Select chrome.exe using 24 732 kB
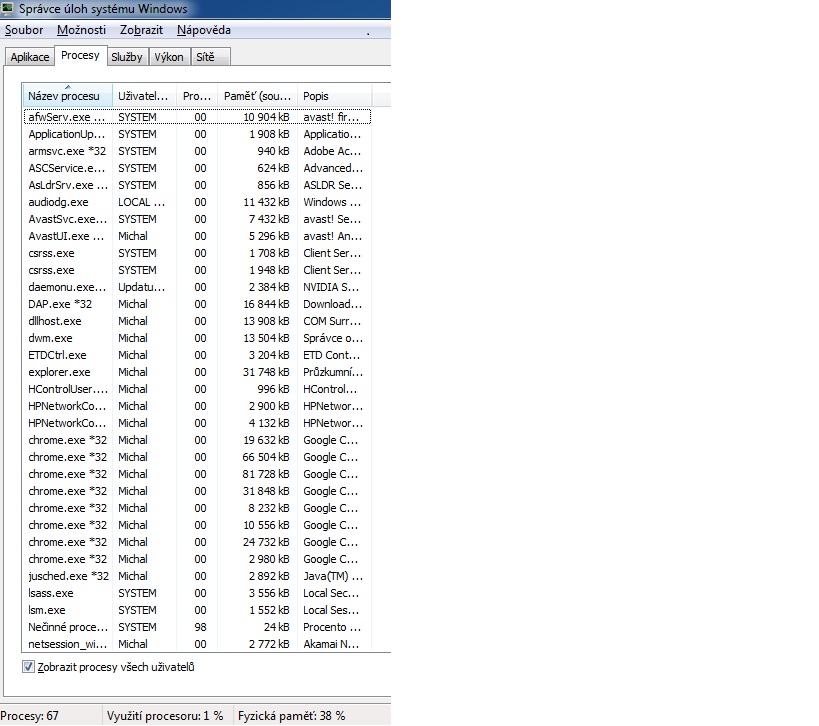Viewport: 819px width, 726px height. coord(197,542)
